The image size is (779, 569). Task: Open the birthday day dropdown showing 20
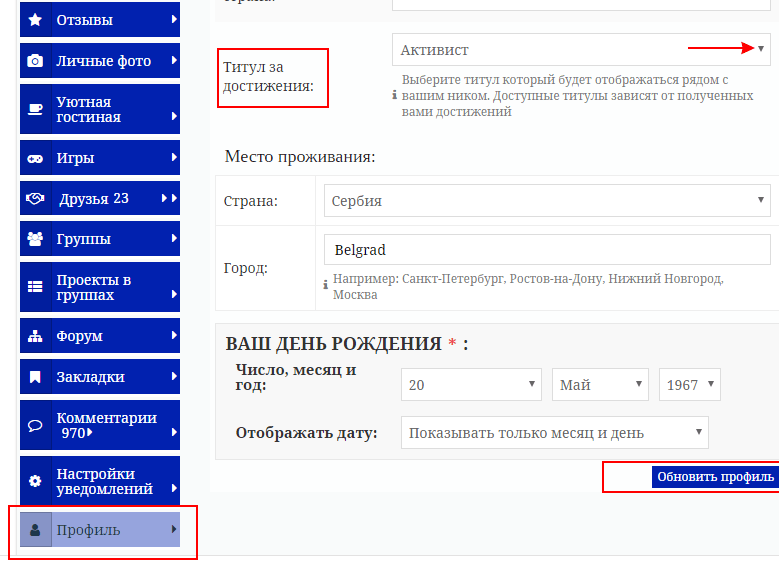471,385
